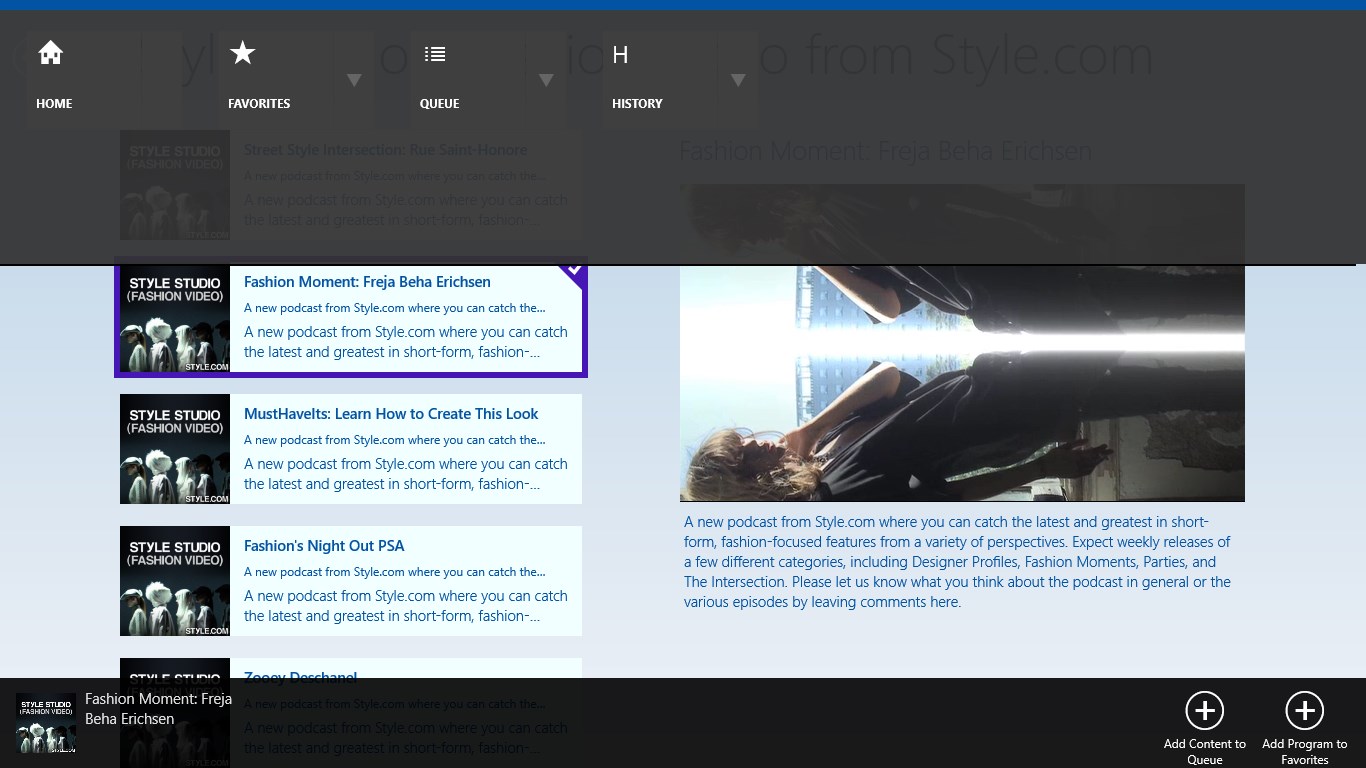Open the 'Fashion's Night Out PSA' episode
Viewport: 1366px width, 768px height.
[x=324, y=546]
